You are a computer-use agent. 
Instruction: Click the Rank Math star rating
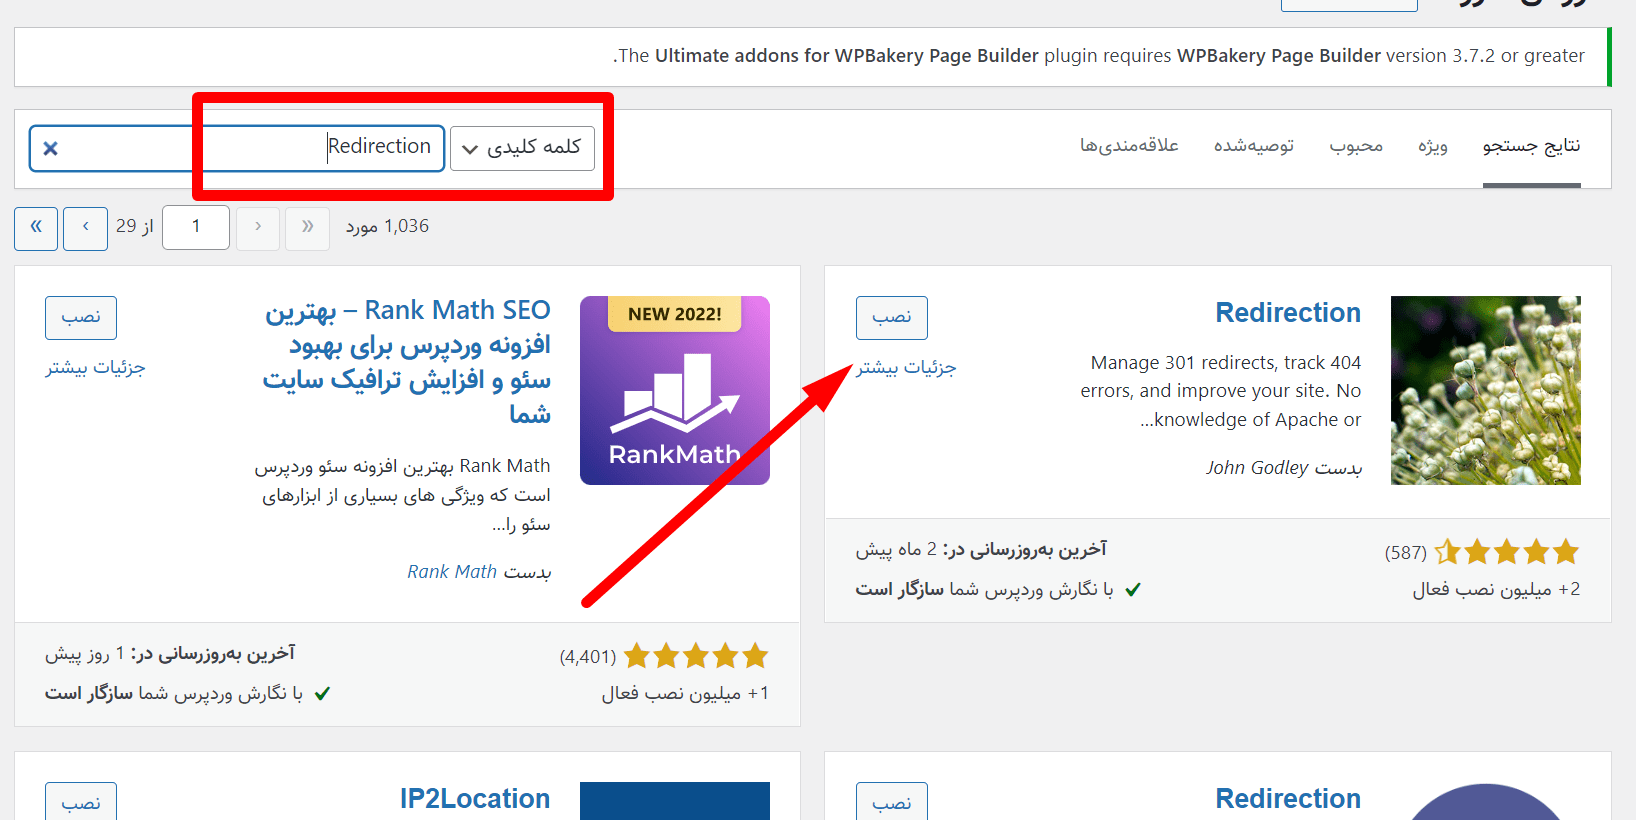tap(696, 656)
